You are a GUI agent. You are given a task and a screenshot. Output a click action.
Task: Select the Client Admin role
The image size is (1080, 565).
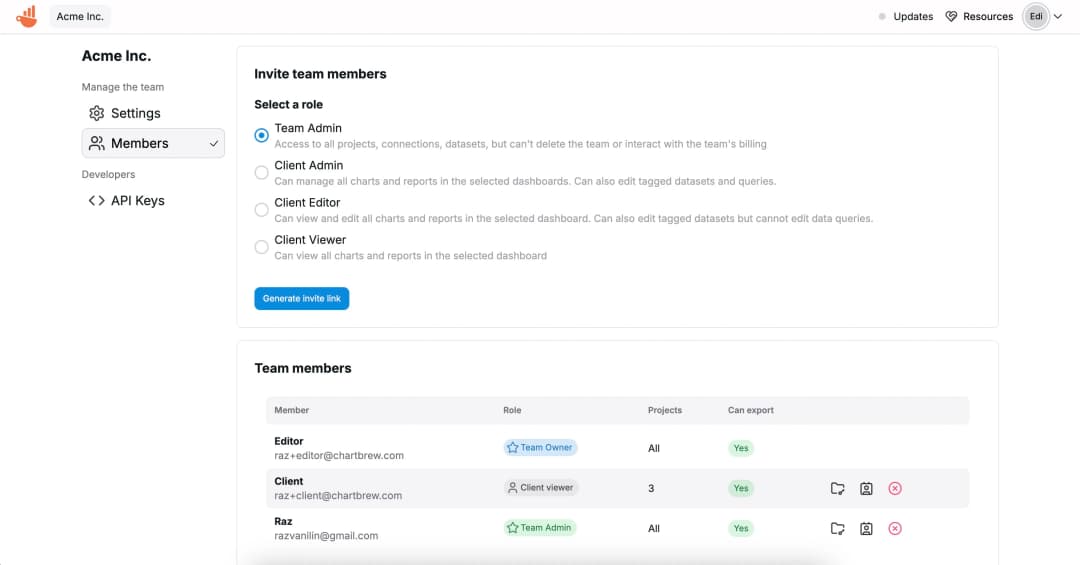(x=261, y=172)
